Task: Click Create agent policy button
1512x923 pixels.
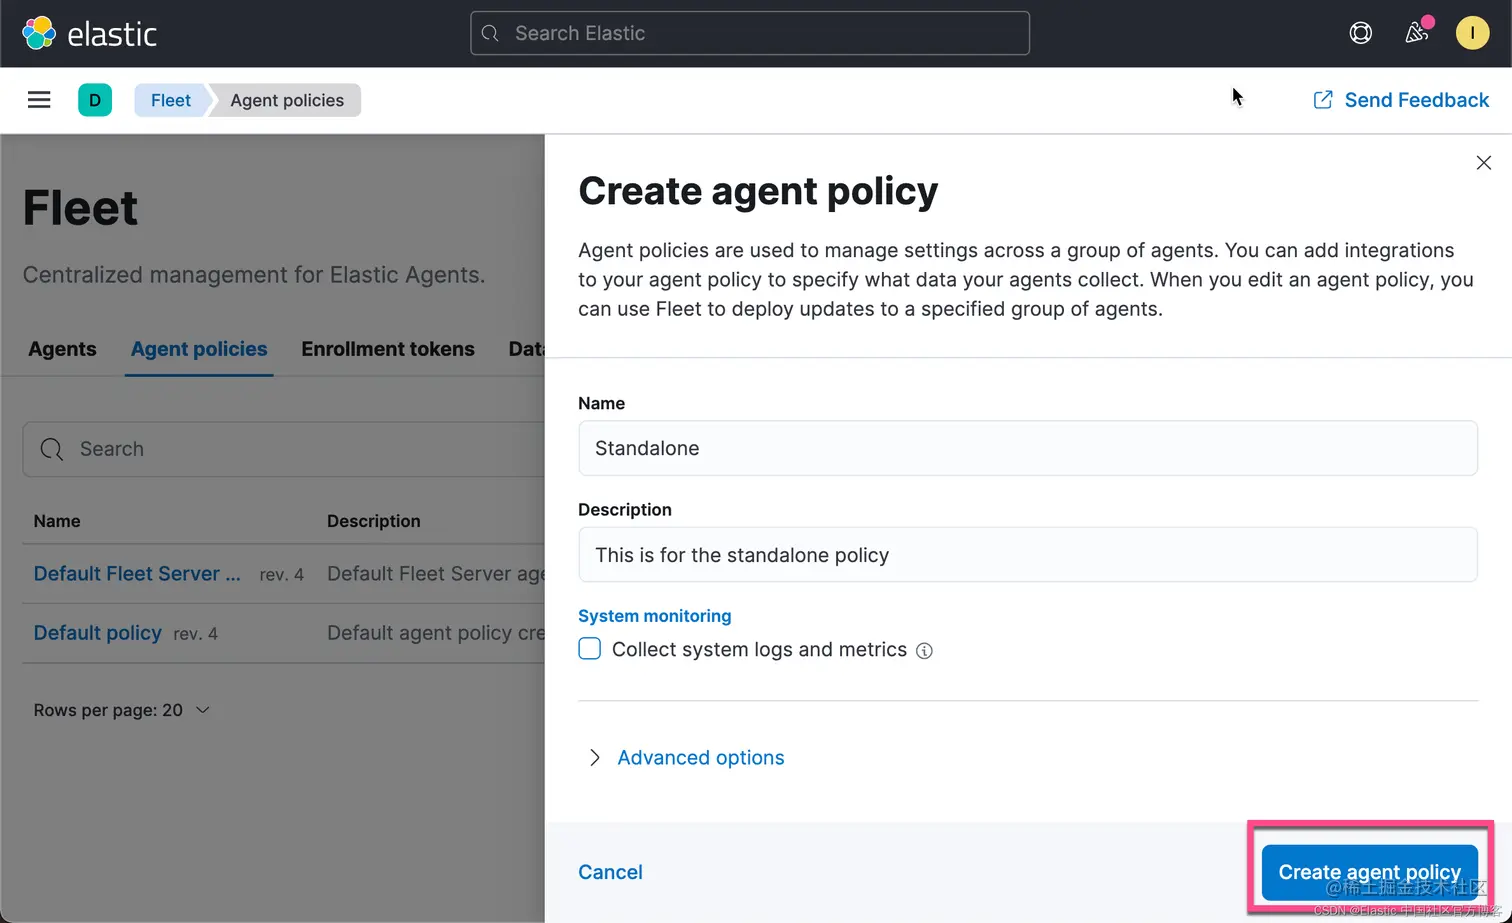Action: [x=1369, y=872]
